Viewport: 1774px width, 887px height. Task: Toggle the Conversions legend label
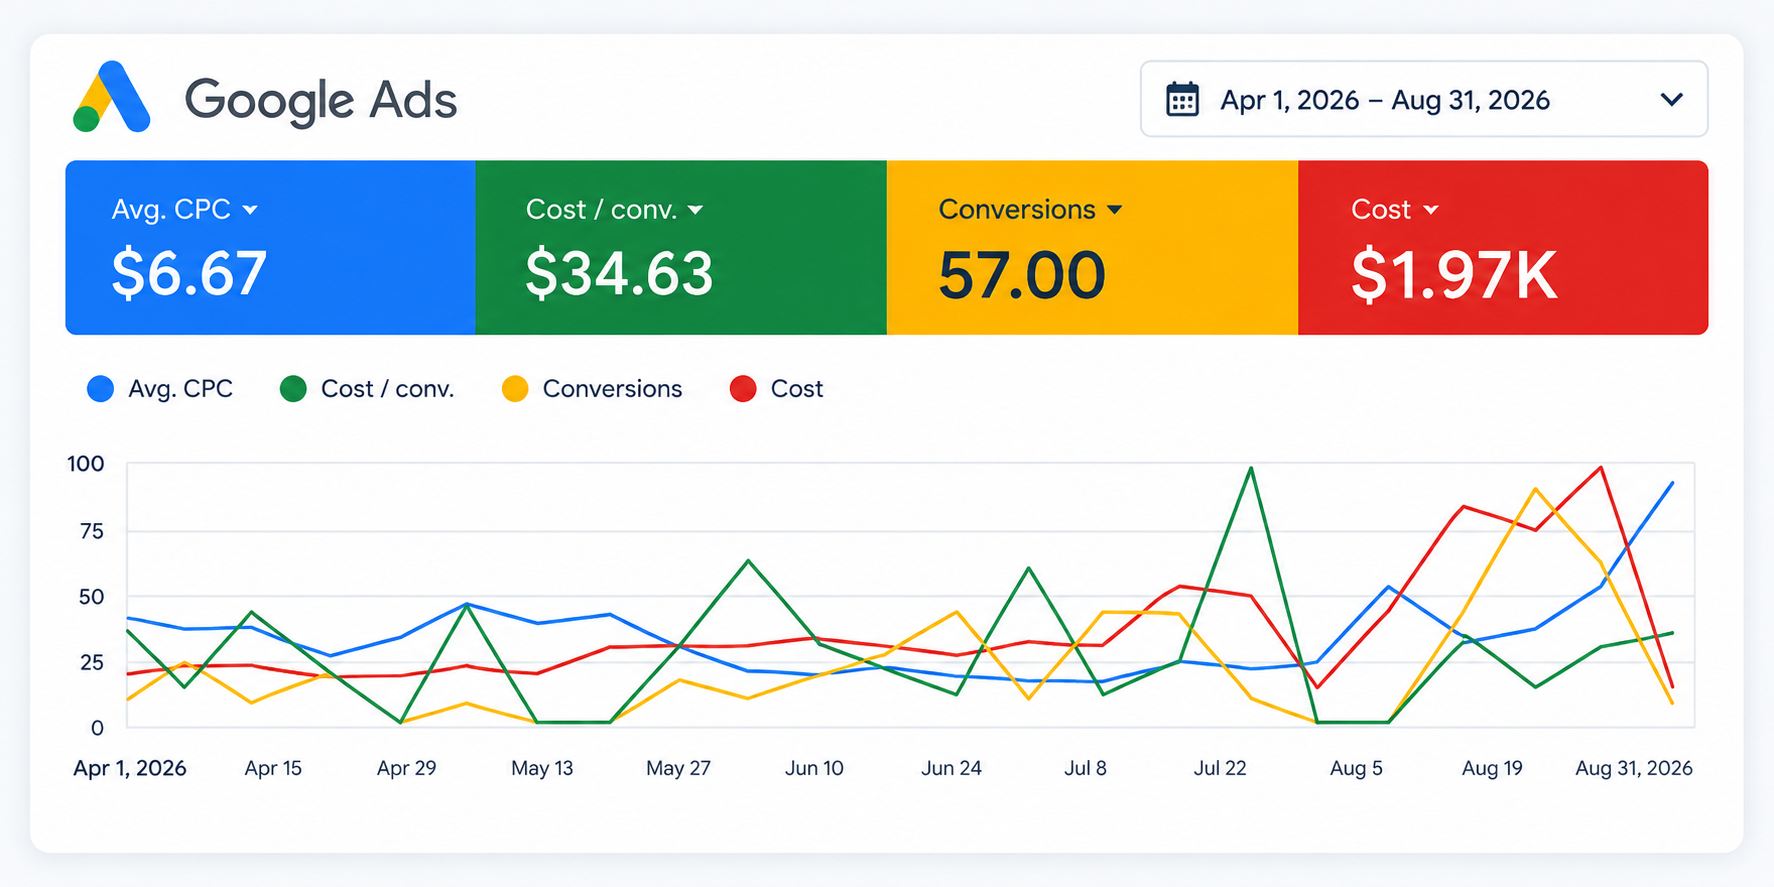tap(612, 389)
